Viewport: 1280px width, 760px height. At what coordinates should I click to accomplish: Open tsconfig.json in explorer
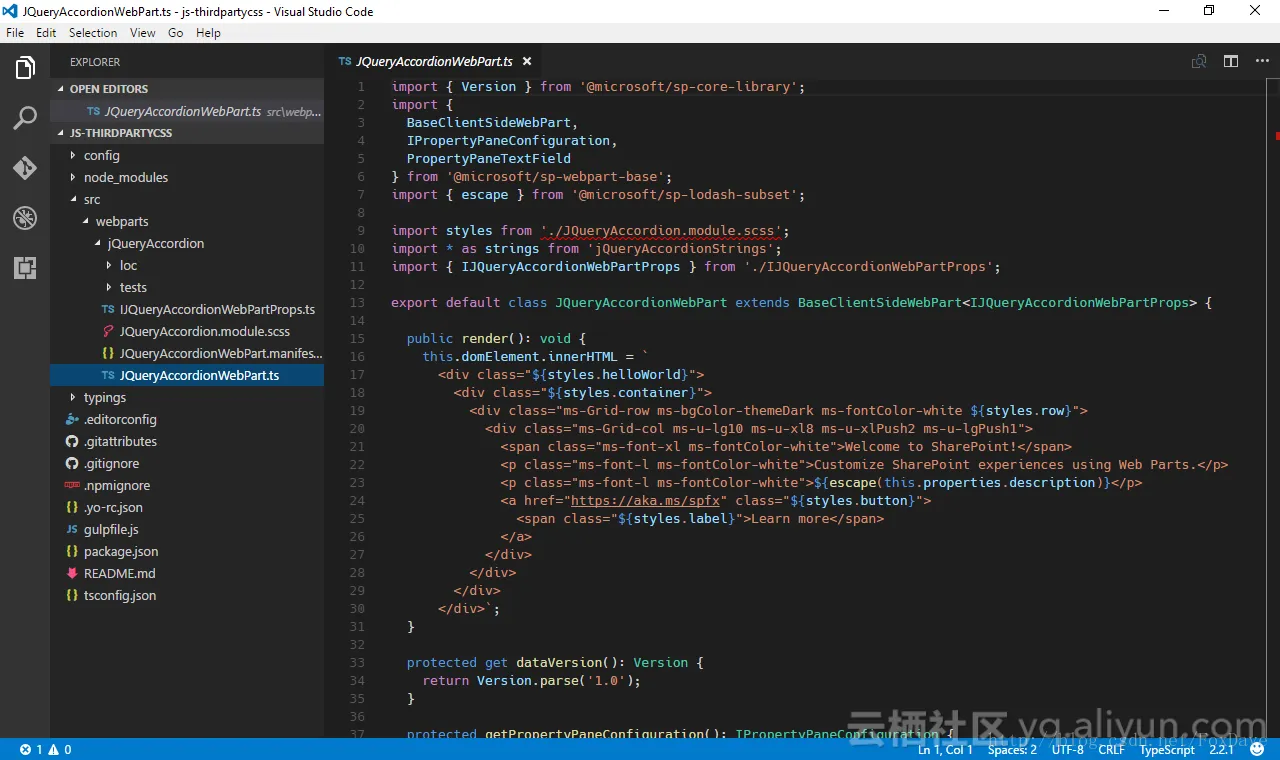(x=187, y=595)
